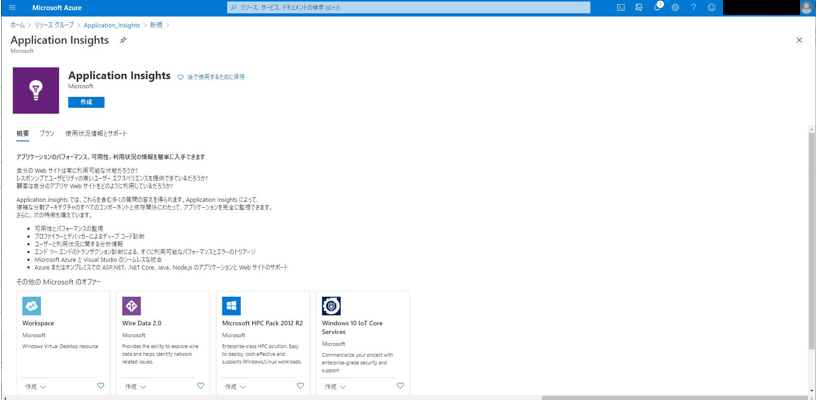Image resolution: width=816 pixels, height=400 pixels.
Task: Switch to the プラン tab
Action: pyautogui.click(x=47, y=134)
